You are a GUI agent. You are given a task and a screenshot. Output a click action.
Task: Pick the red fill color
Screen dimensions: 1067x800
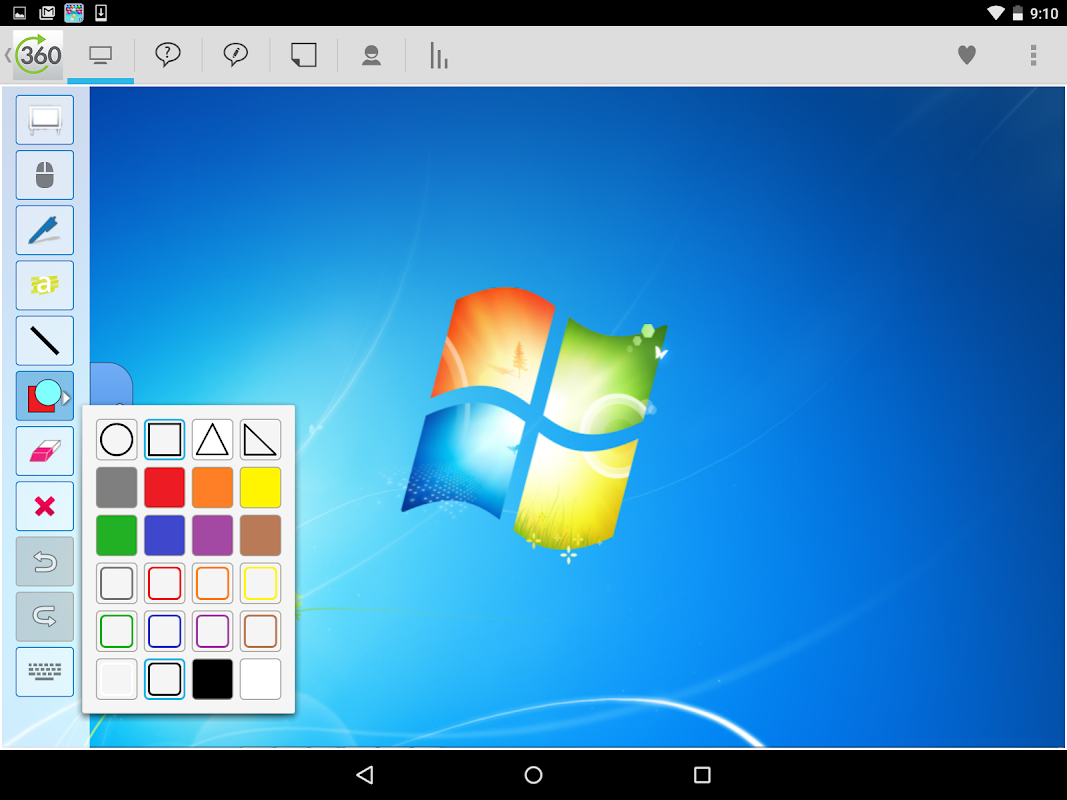click(165, 487)
